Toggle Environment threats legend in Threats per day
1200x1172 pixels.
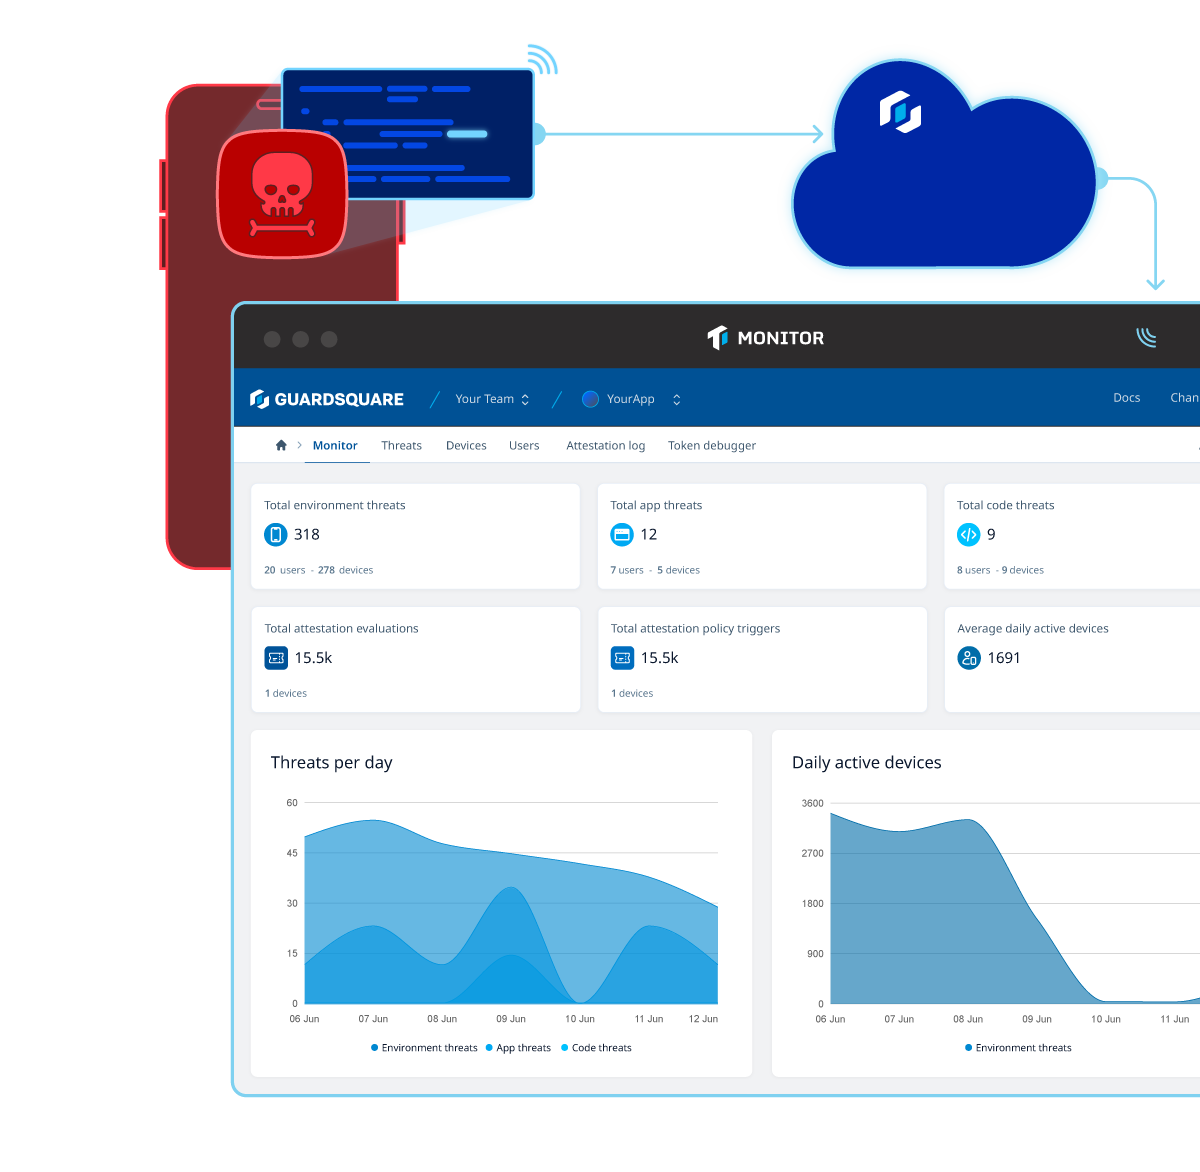click(x=424, y=1048)
